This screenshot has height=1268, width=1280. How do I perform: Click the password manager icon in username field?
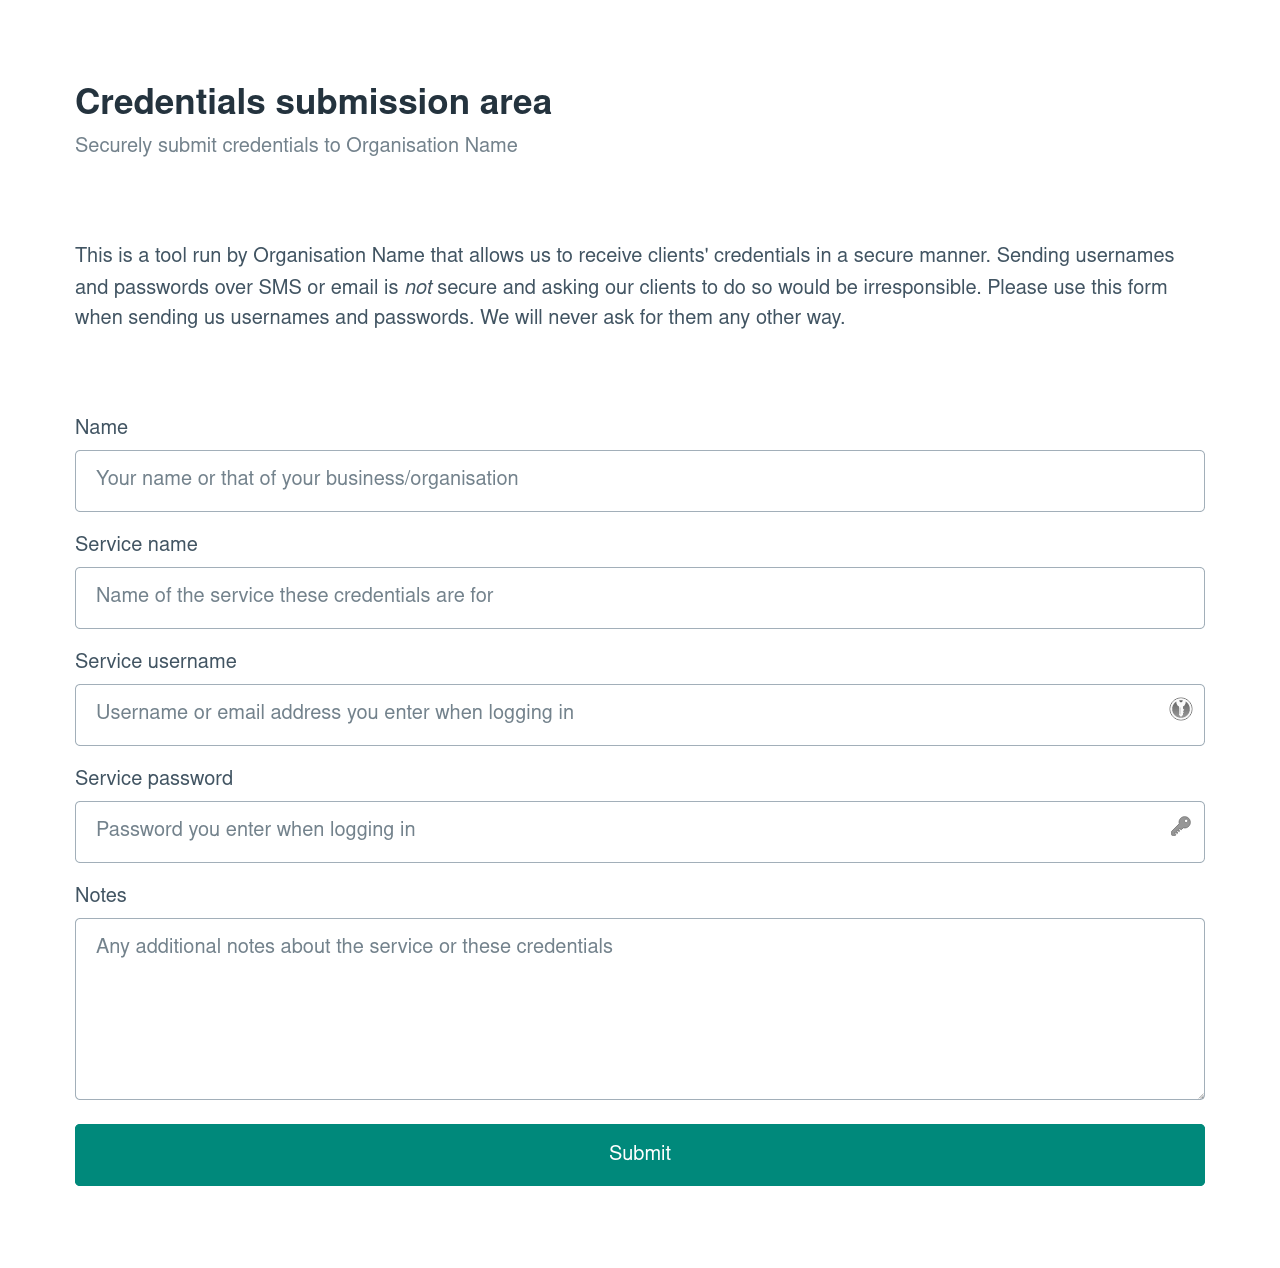[x=1181, y=709]
